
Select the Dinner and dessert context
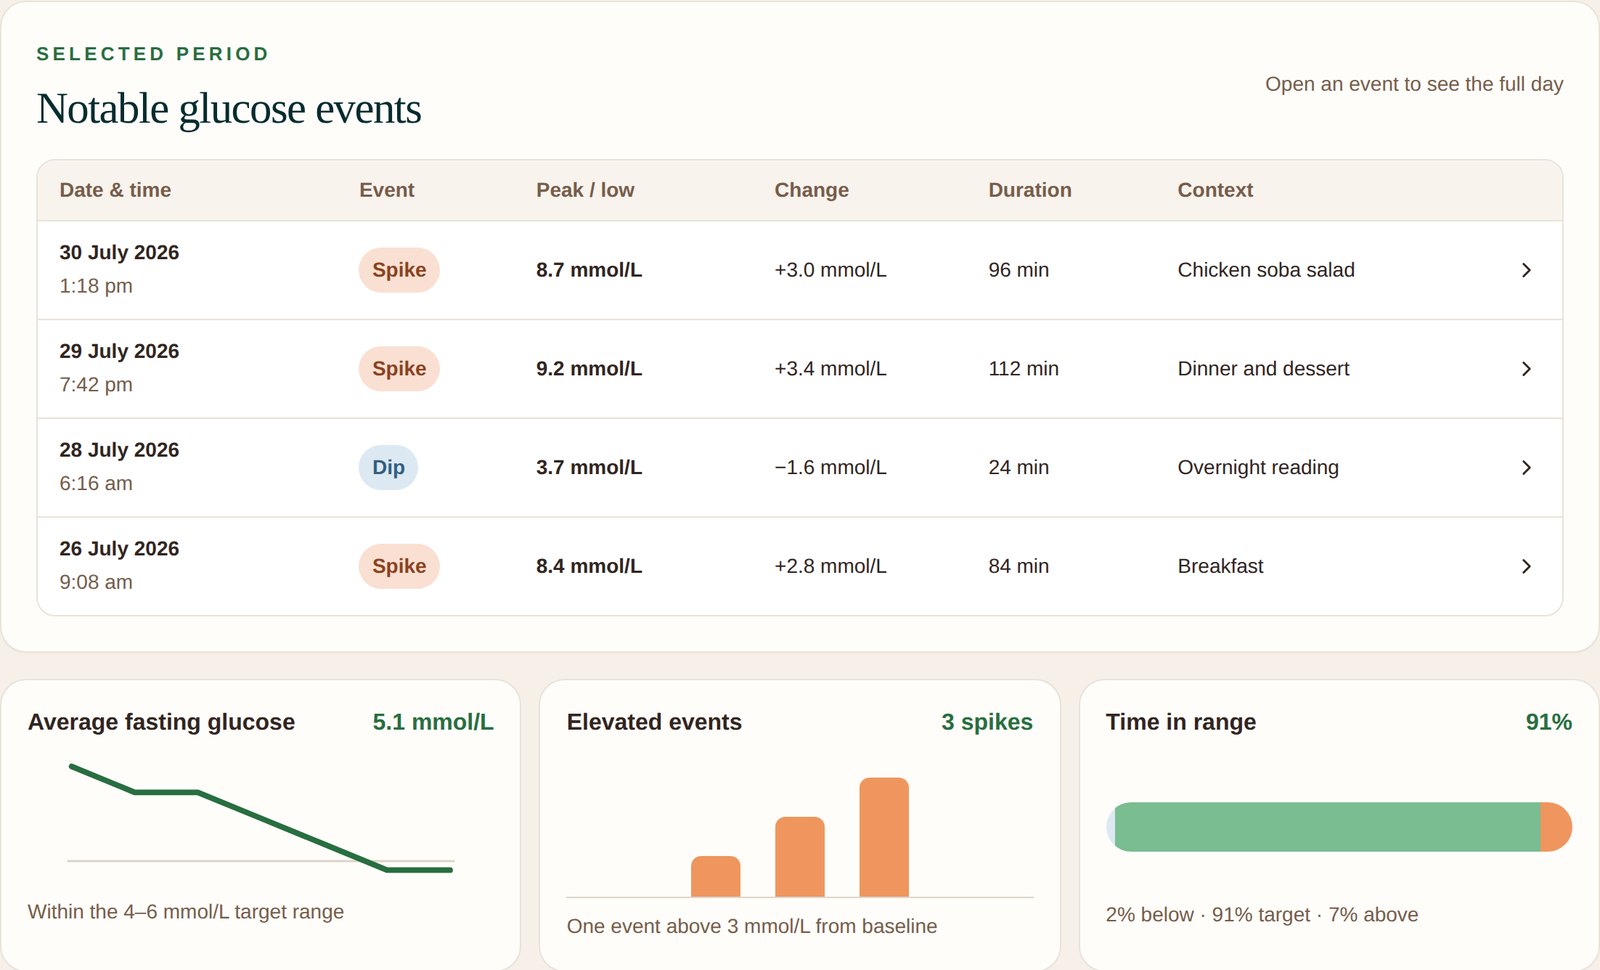pyautogui.click(x=1263, y=369)
